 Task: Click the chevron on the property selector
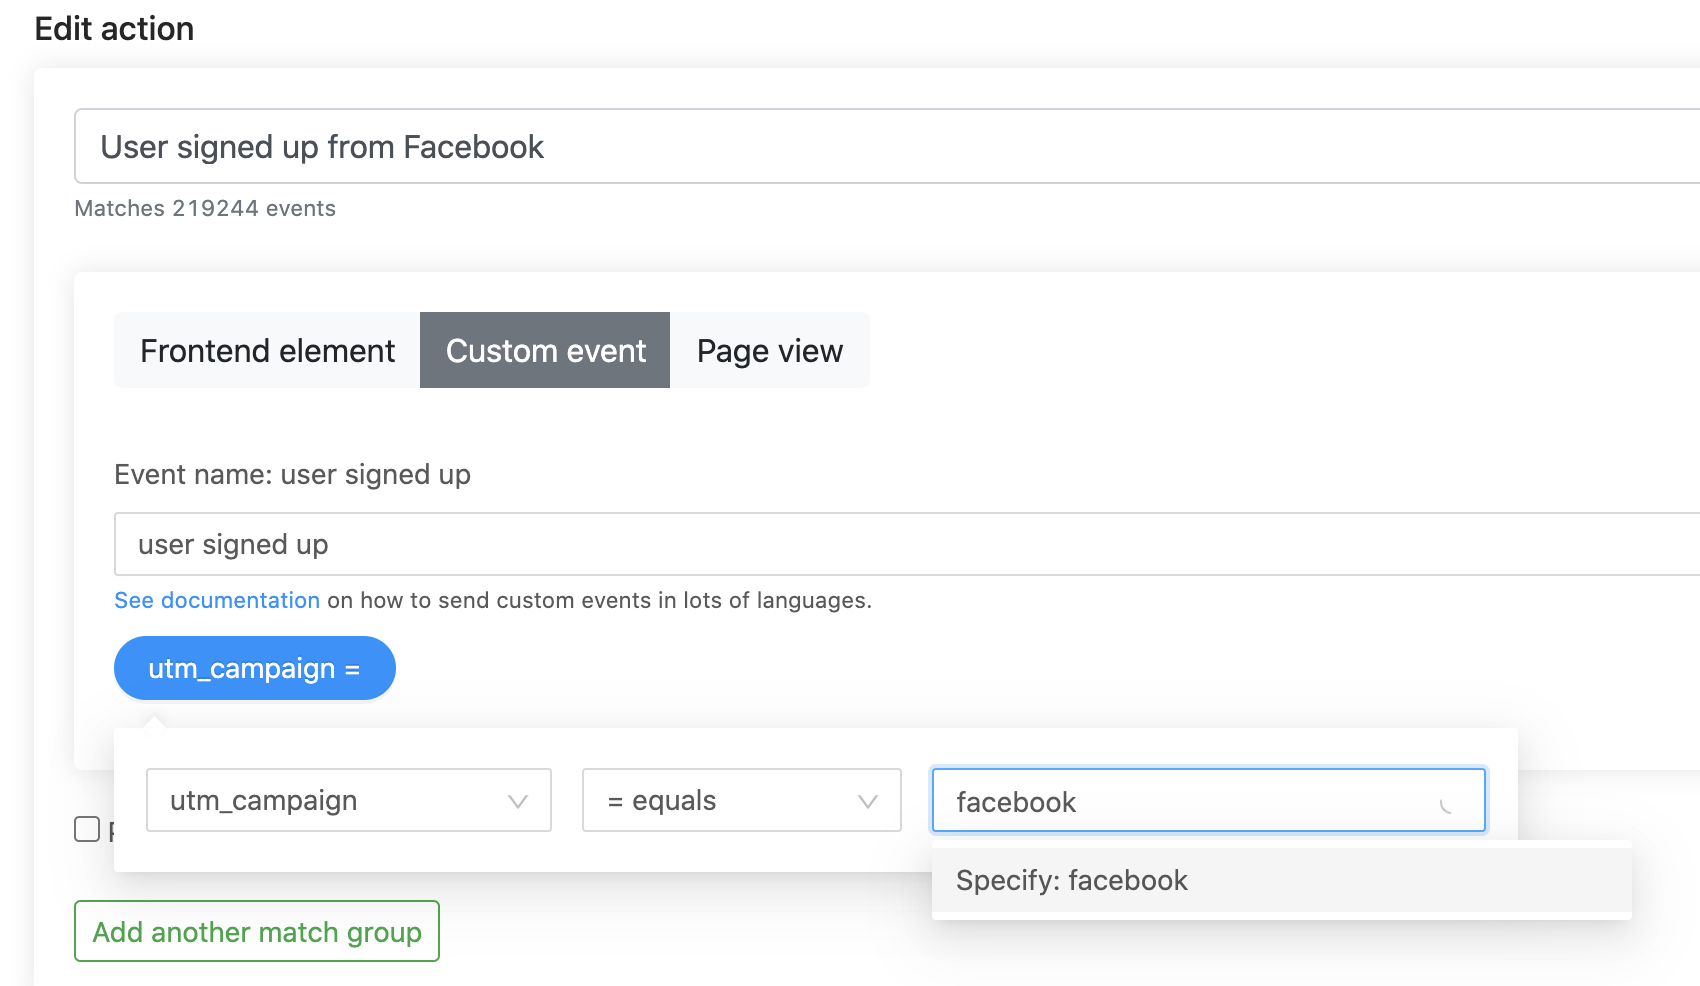pyautogui.click(x=517, y=800)
